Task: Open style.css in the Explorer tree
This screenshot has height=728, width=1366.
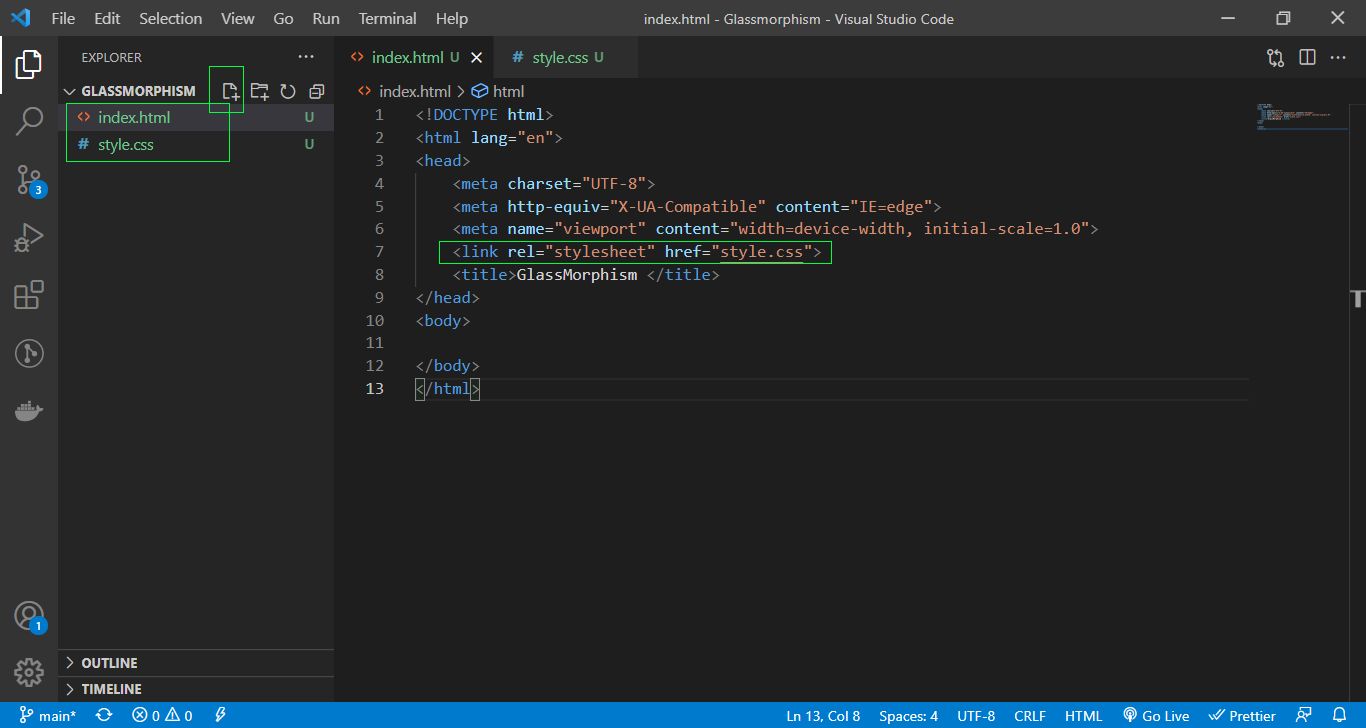Action: click(x=196, y=145)
